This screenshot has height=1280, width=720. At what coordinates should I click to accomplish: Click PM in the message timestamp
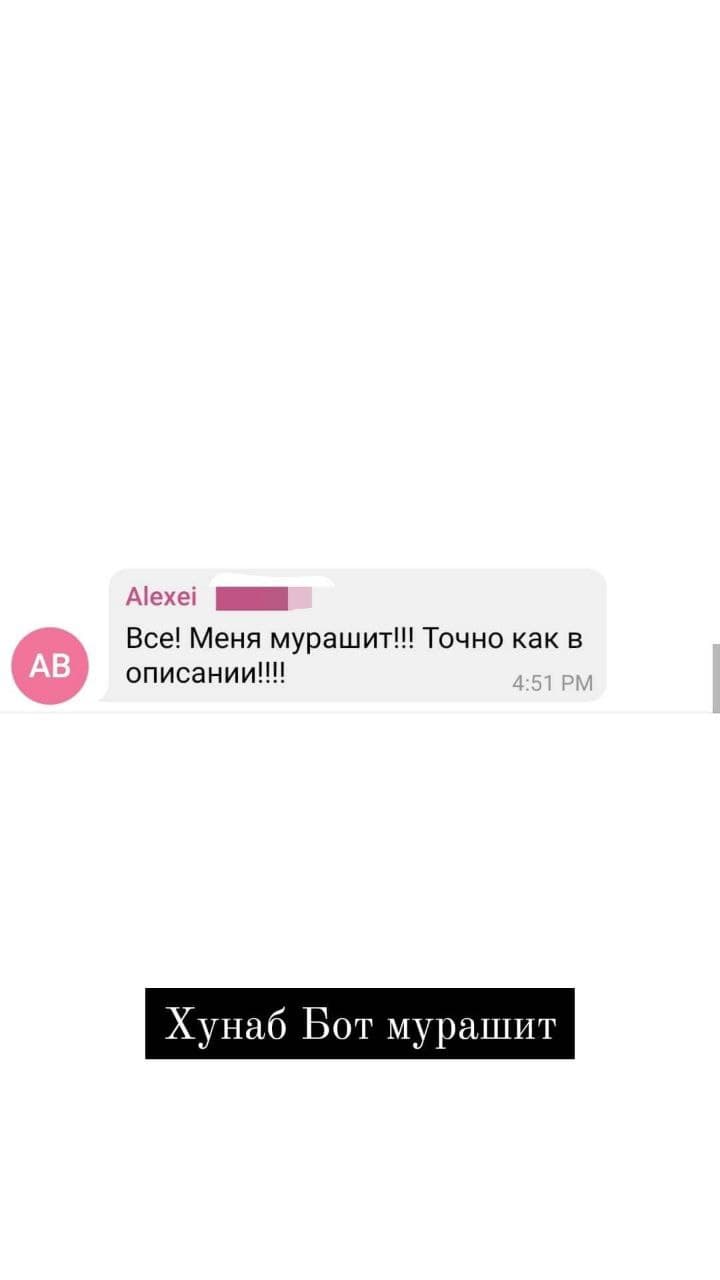tap(577, 683)
